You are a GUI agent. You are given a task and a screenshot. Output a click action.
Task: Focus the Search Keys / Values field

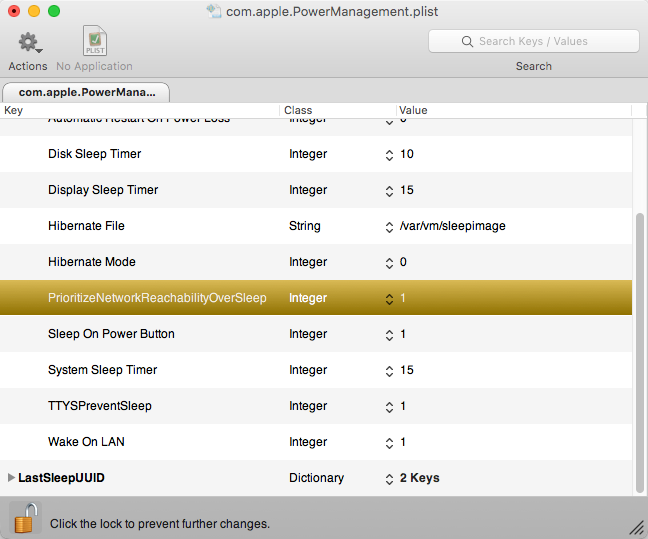(534, 41)
